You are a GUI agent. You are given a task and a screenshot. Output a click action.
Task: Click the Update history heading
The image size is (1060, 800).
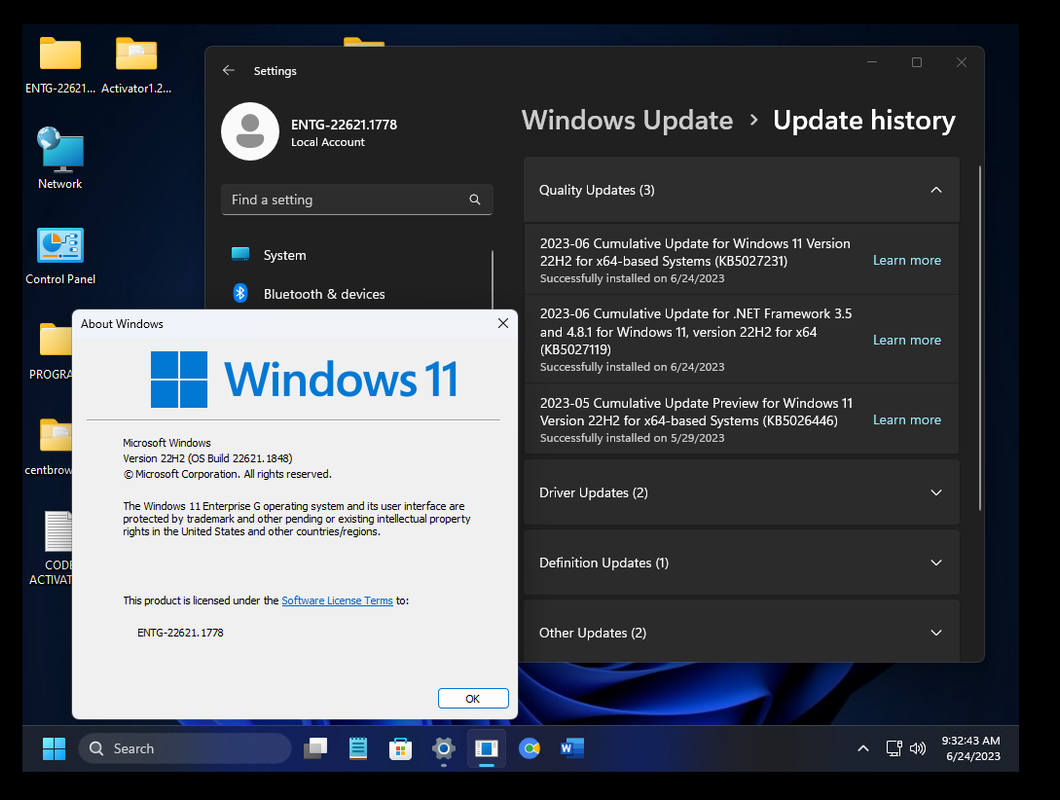coord(864,120)
